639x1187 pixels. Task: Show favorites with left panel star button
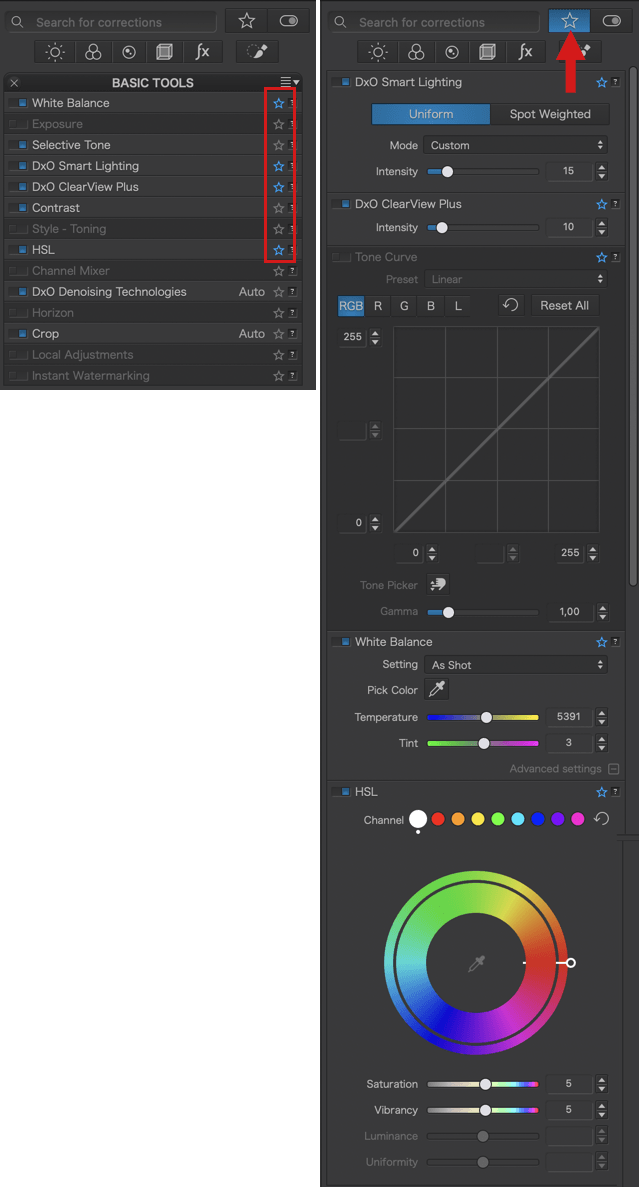(x=247, y=21)
